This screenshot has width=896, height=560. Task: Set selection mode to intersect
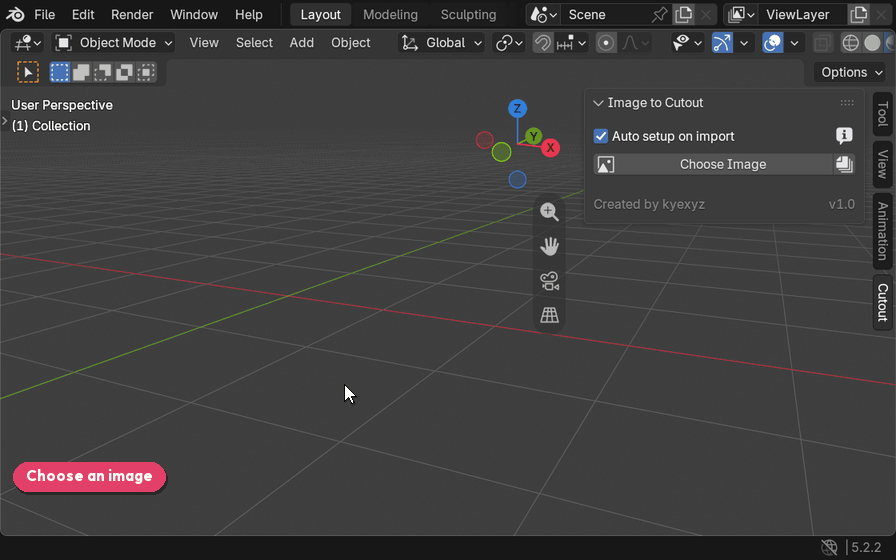(146, 72)
